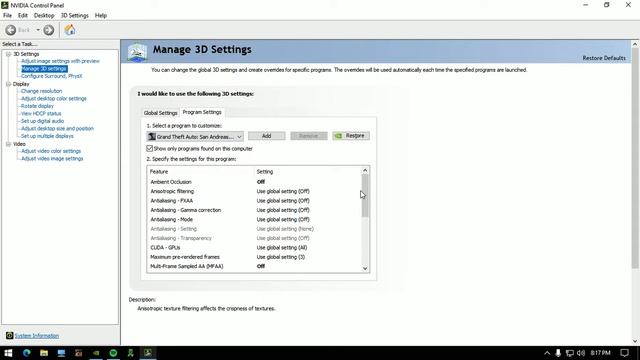Open Configure Surround, PhysX
This screenshot has width=640, height=360.
pos(51,76)
